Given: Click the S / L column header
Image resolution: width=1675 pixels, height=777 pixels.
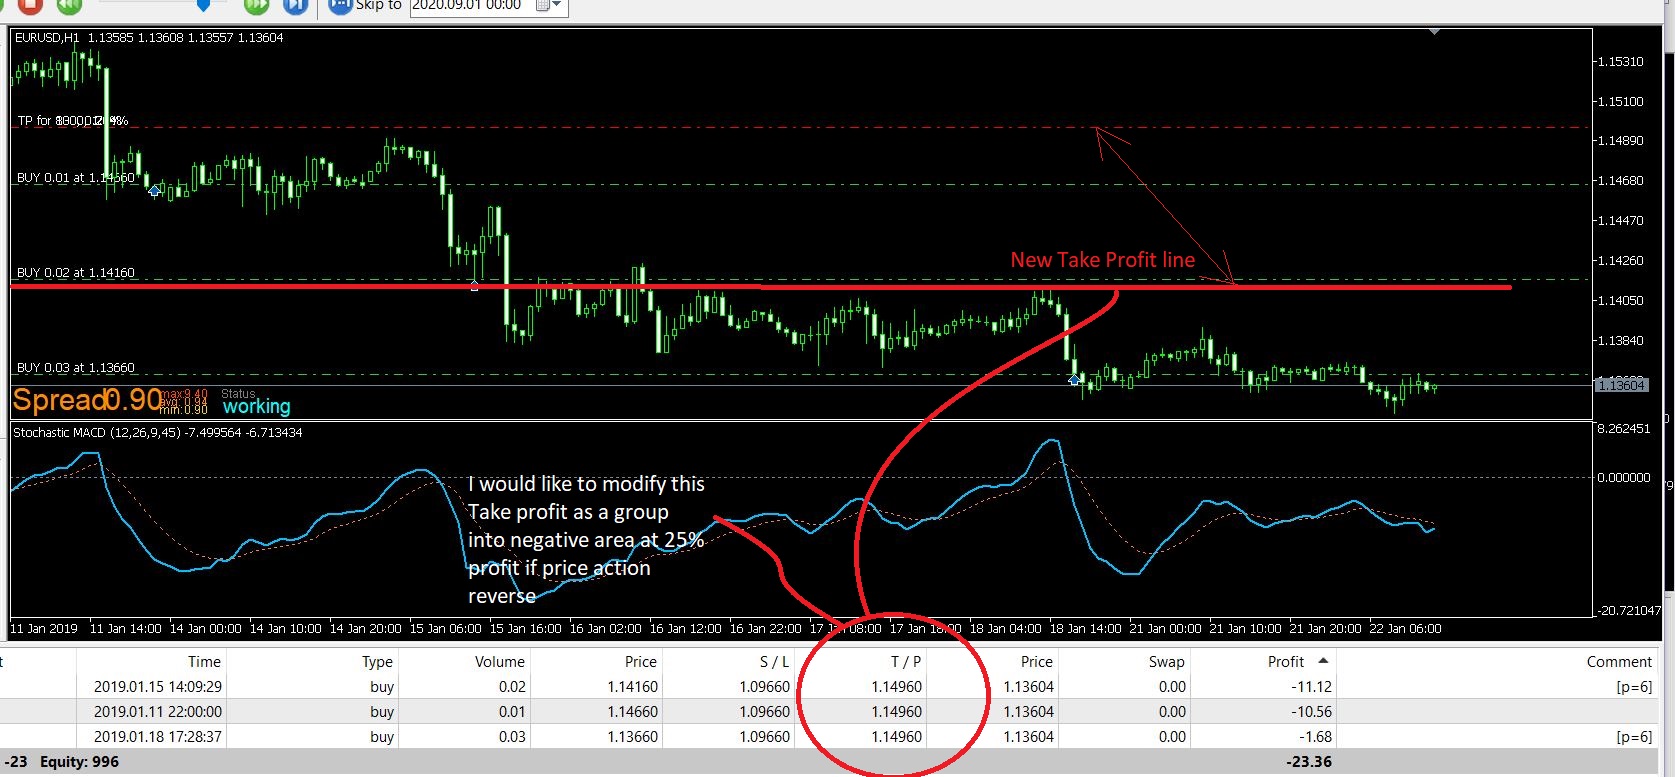Looking at the screenshot, I should [775, 662].
